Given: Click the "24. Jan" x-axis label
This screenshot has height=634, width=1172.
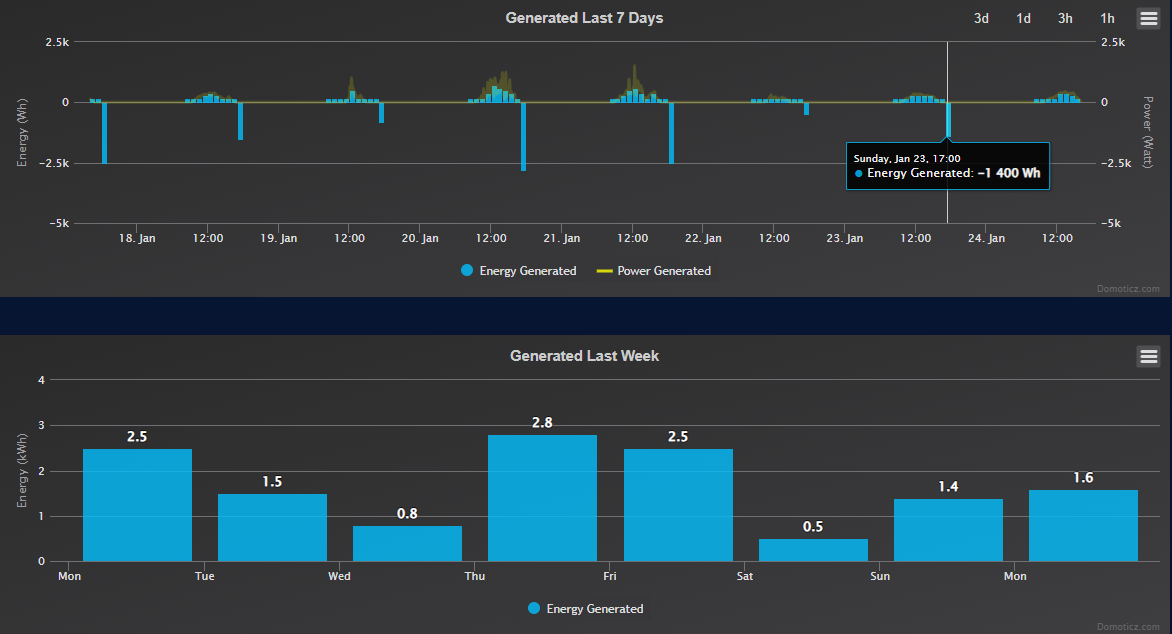Looking at the screenshot, I should pyautogui.click(x=986, y=238).
